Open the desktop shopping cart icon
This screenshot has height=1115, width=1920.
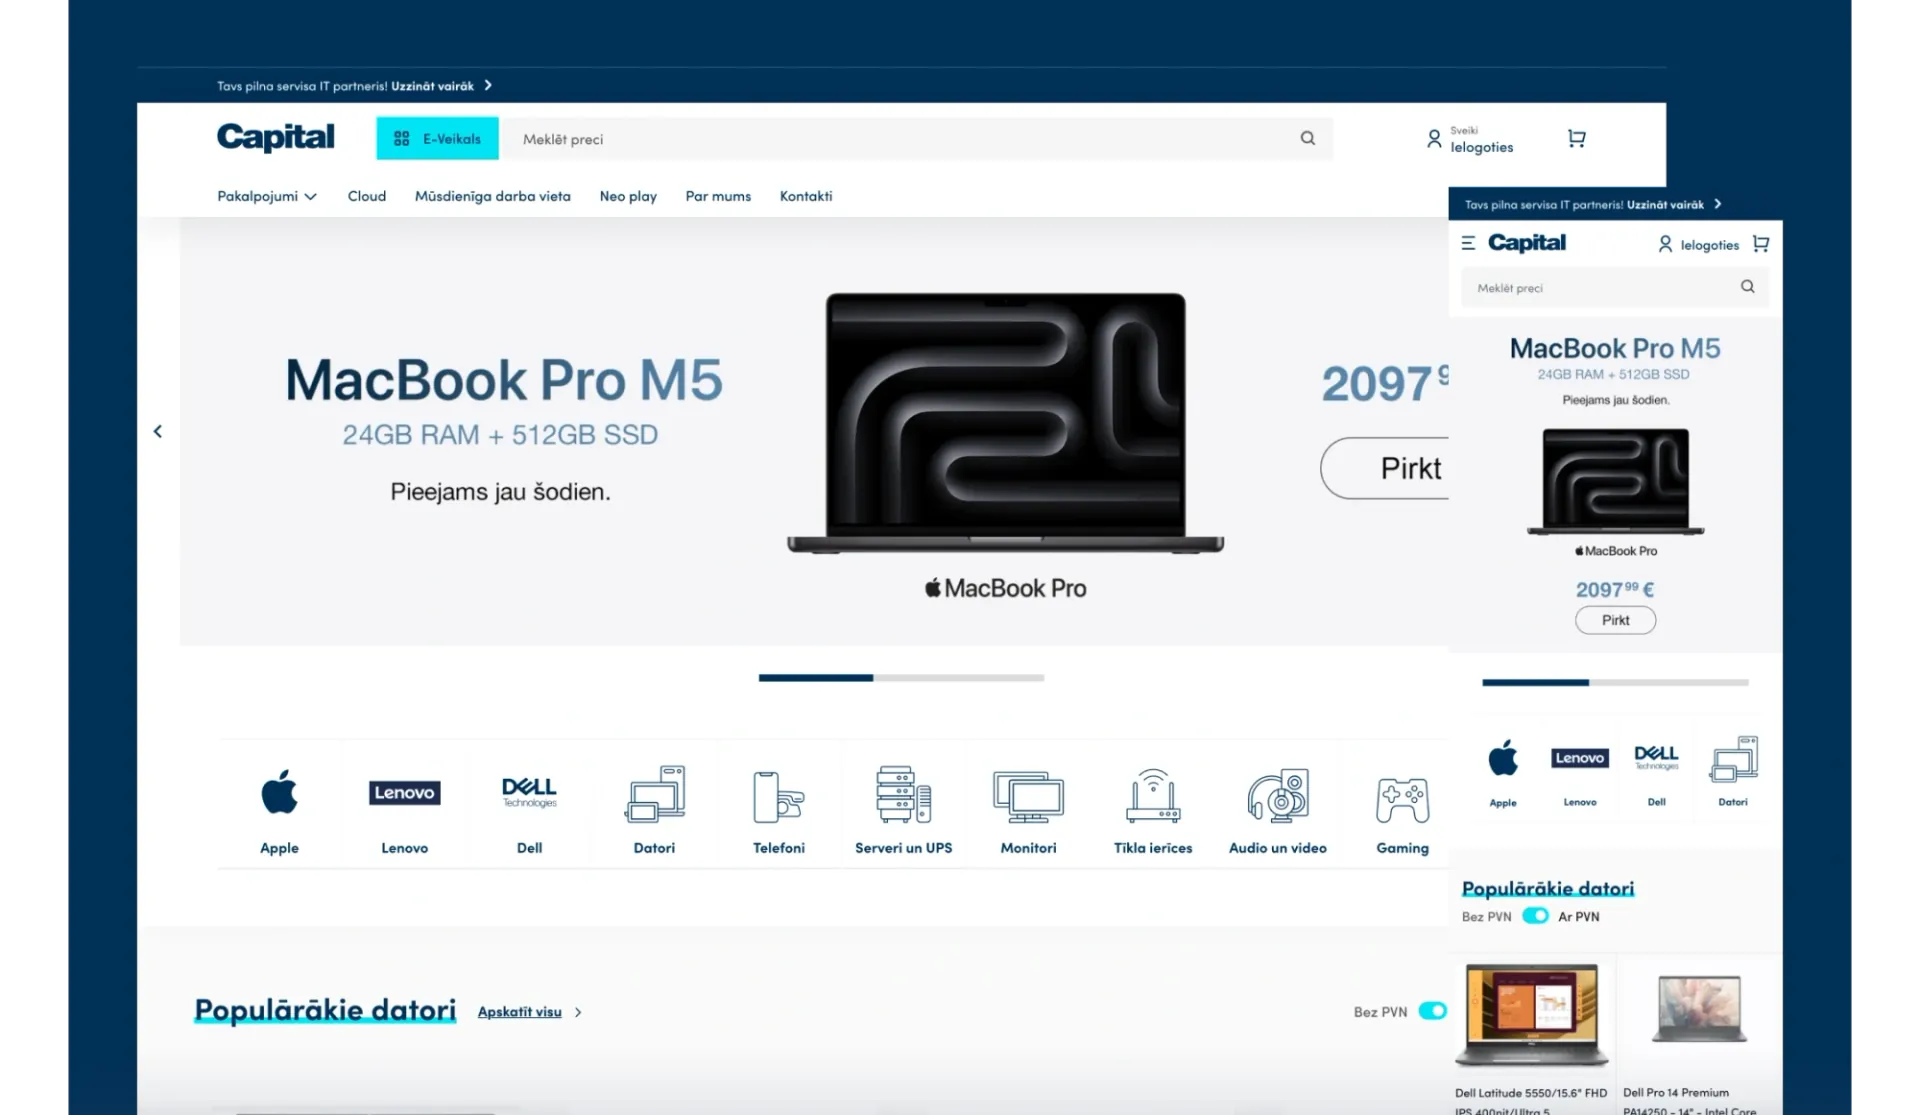[1576, 139]
